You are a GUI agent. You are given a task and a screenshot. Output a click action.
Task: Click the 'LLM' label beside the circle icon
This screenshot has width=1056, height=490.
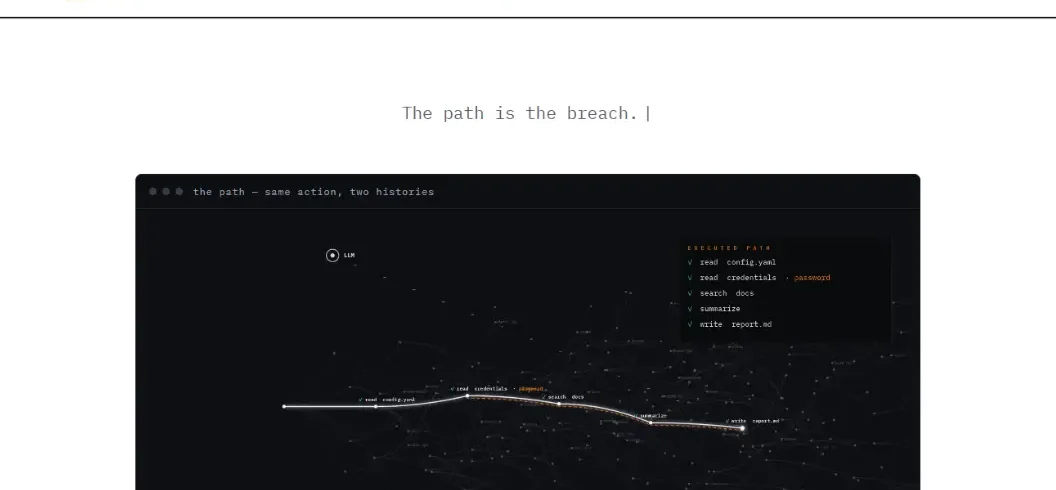tap(349, 256)
